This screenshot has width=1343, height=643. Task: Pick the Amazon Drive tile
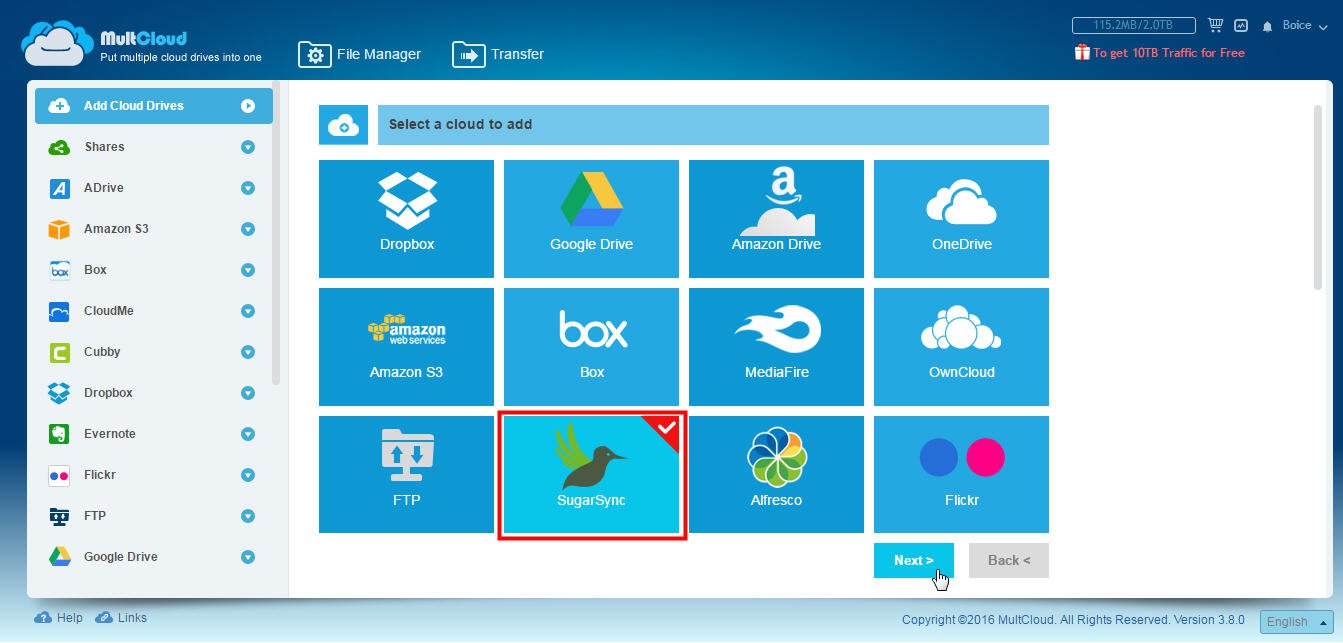776,219
